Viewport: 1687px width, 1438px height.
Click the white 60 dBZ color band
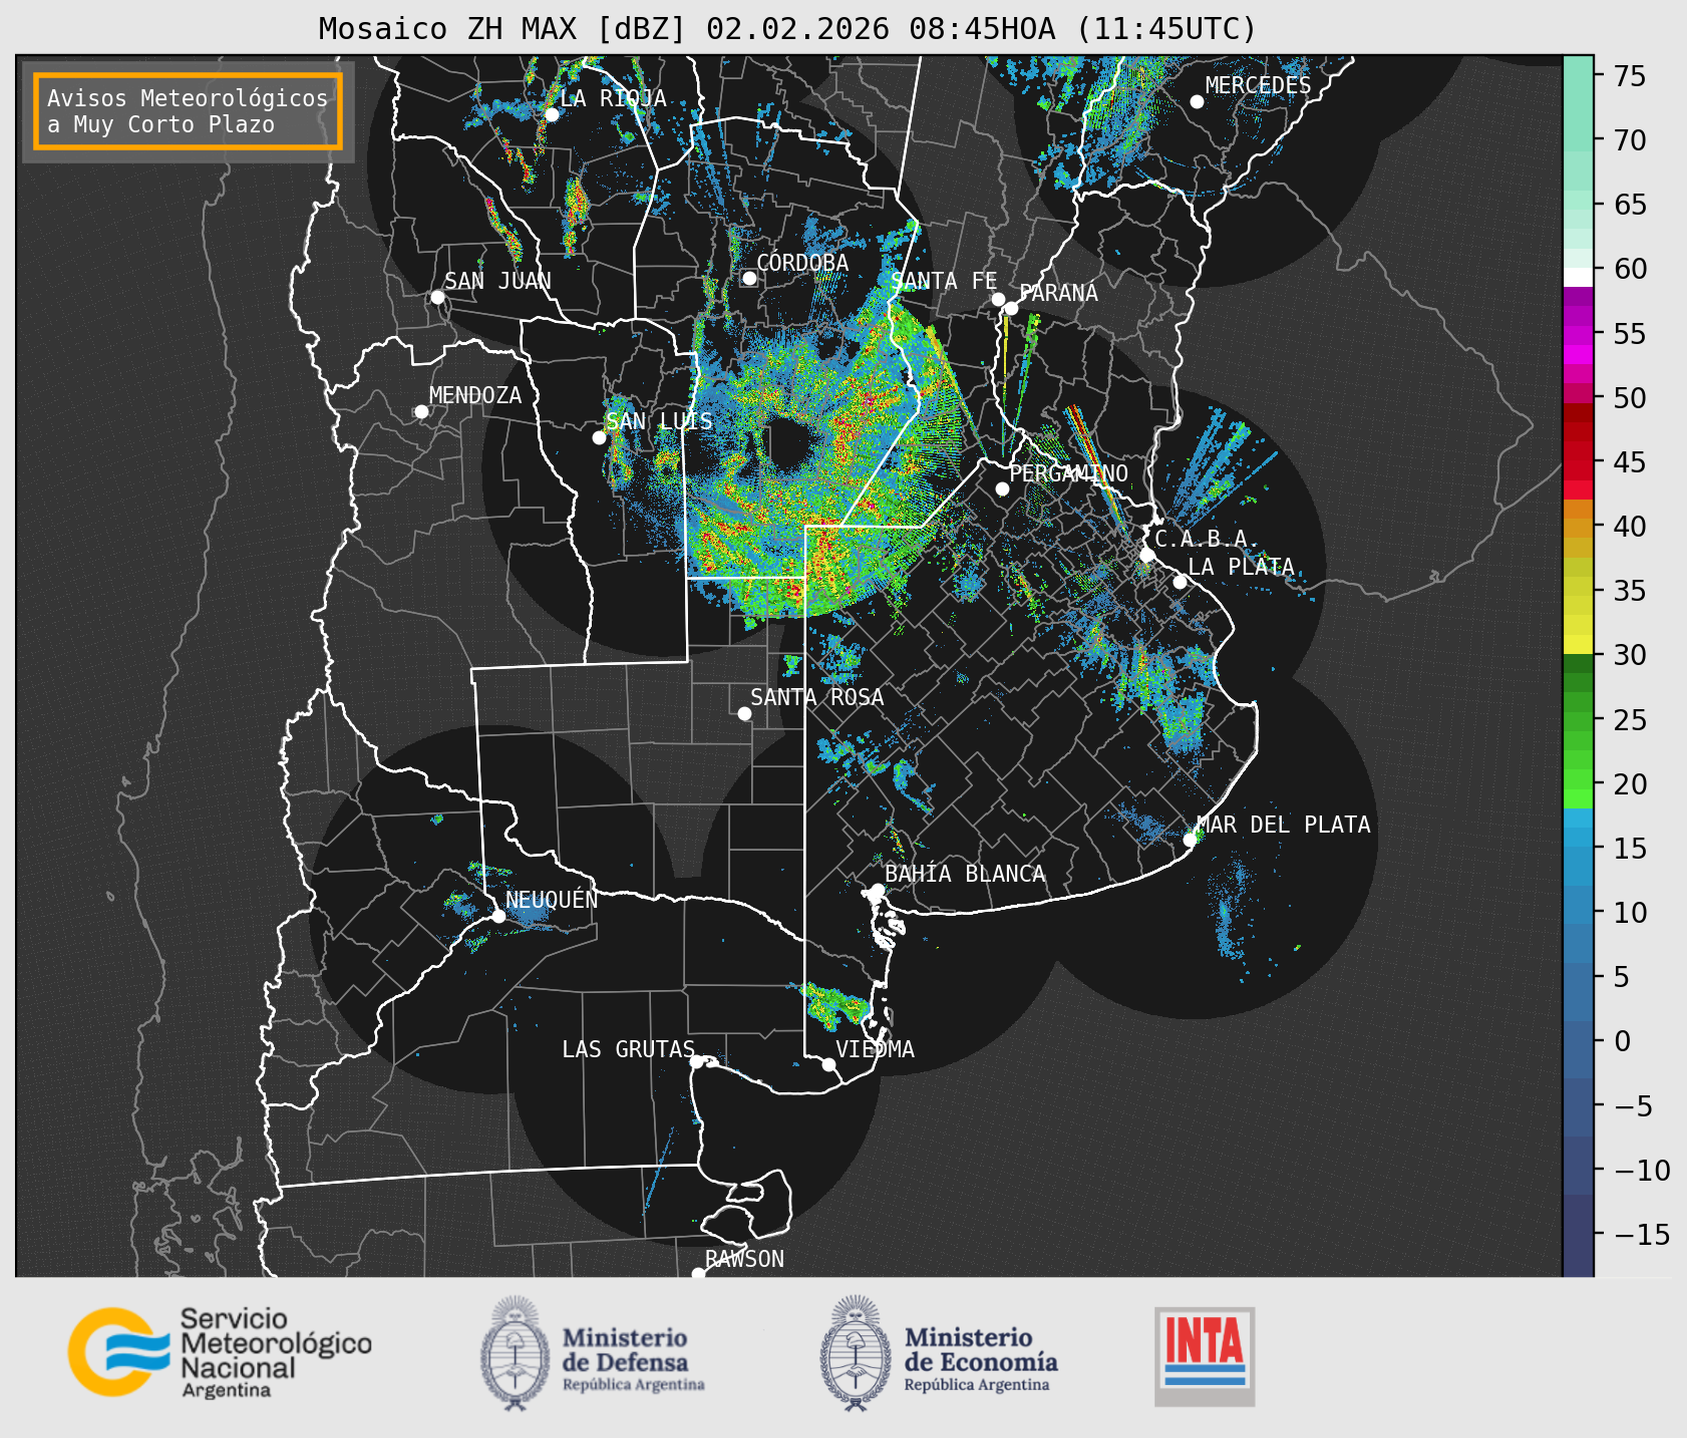1577,276
